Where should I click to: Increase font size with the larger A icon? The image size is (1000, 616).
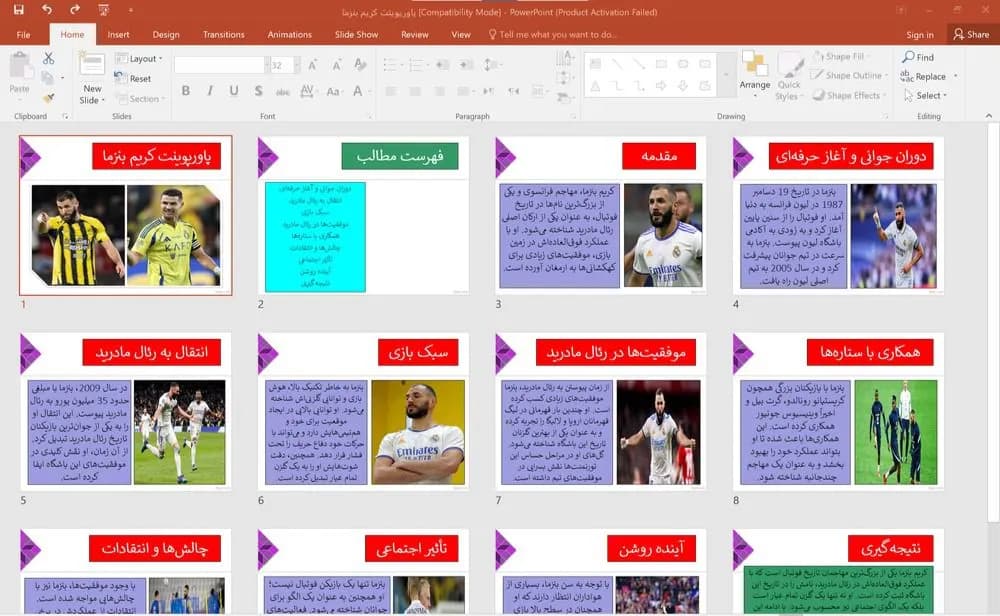click(x=312, y=65)
